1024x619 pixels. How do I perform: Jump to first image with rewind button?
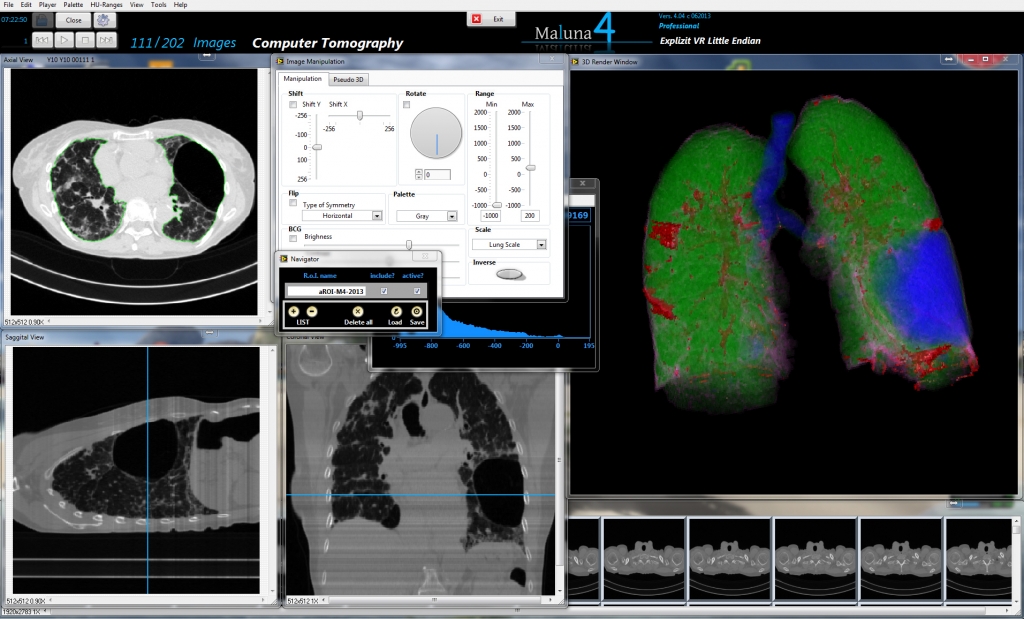coord(43,40)
